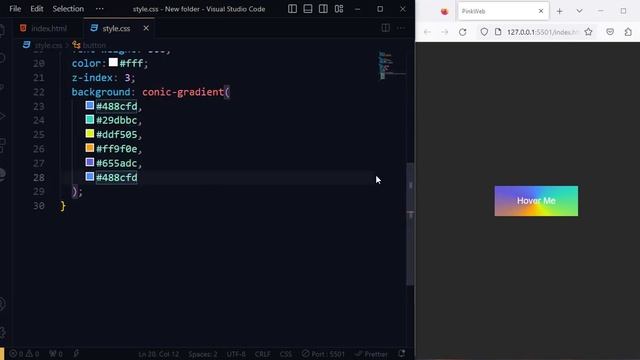Open File menu in VS Code
Screen dimensions: 640x360
click(15, 9)
